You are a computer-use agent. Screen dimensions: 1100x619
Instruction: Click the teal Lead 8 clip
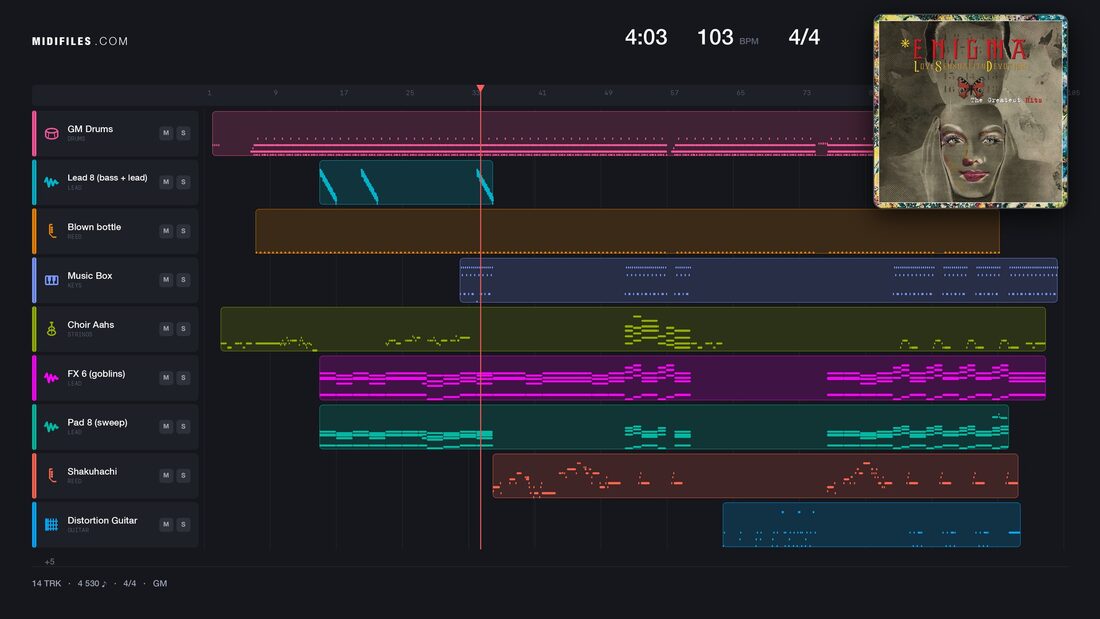pos(406,182)
